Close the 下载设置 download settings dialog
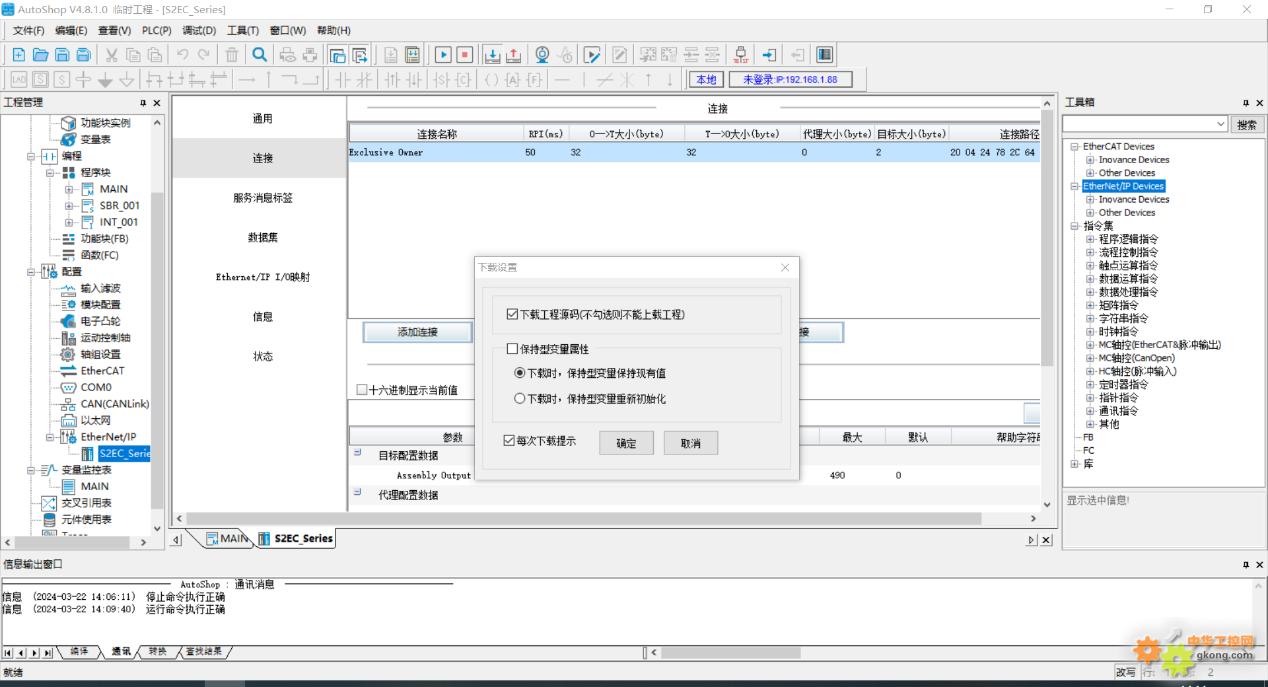The height and width of the screenshot is (687, 1268). coord(785,267)
